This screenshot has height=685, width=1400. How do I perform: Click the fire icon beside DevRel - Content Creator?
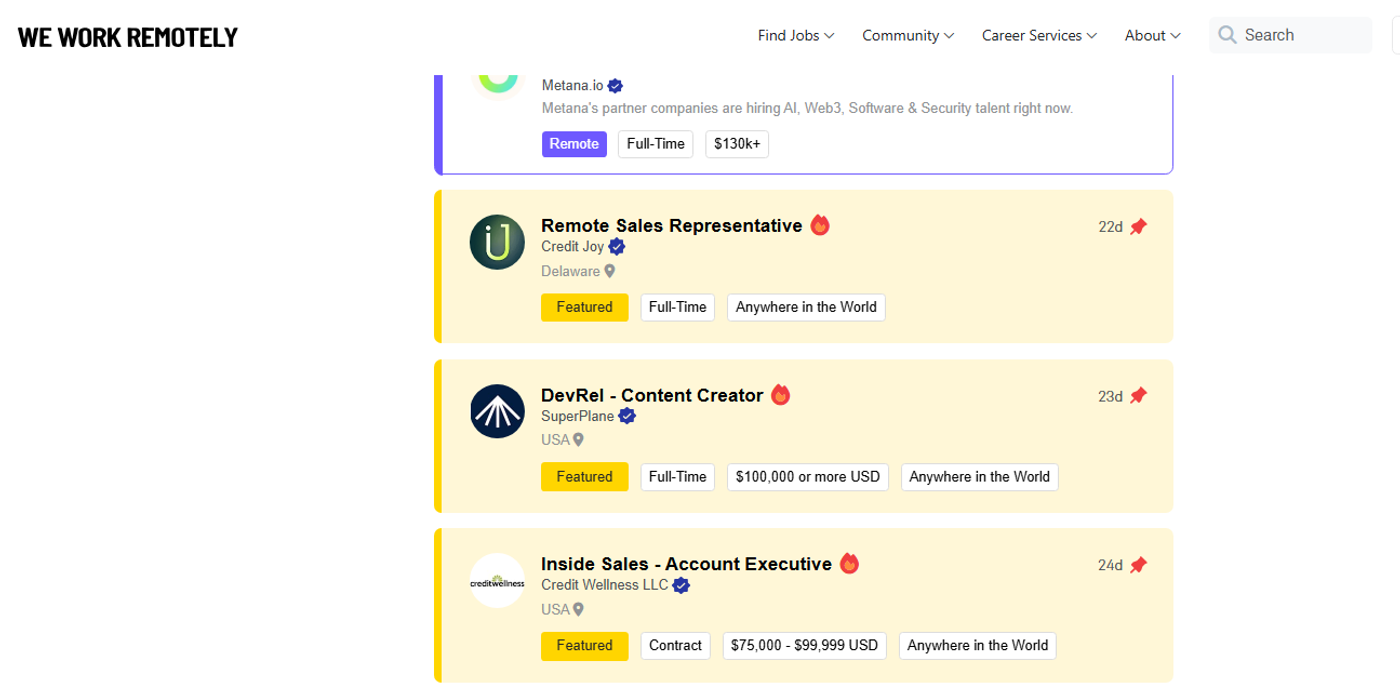781,394
